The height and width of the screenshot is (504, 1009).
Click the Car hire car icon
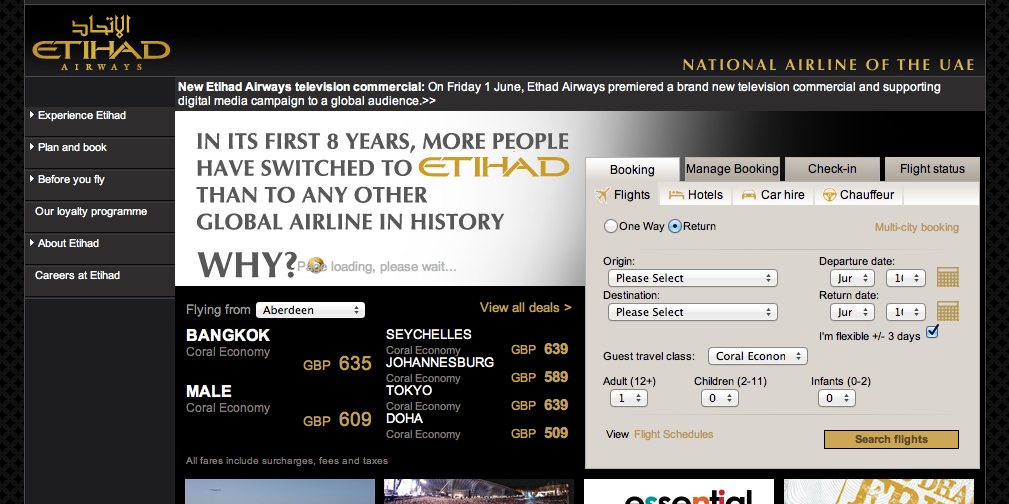[748, 194]
